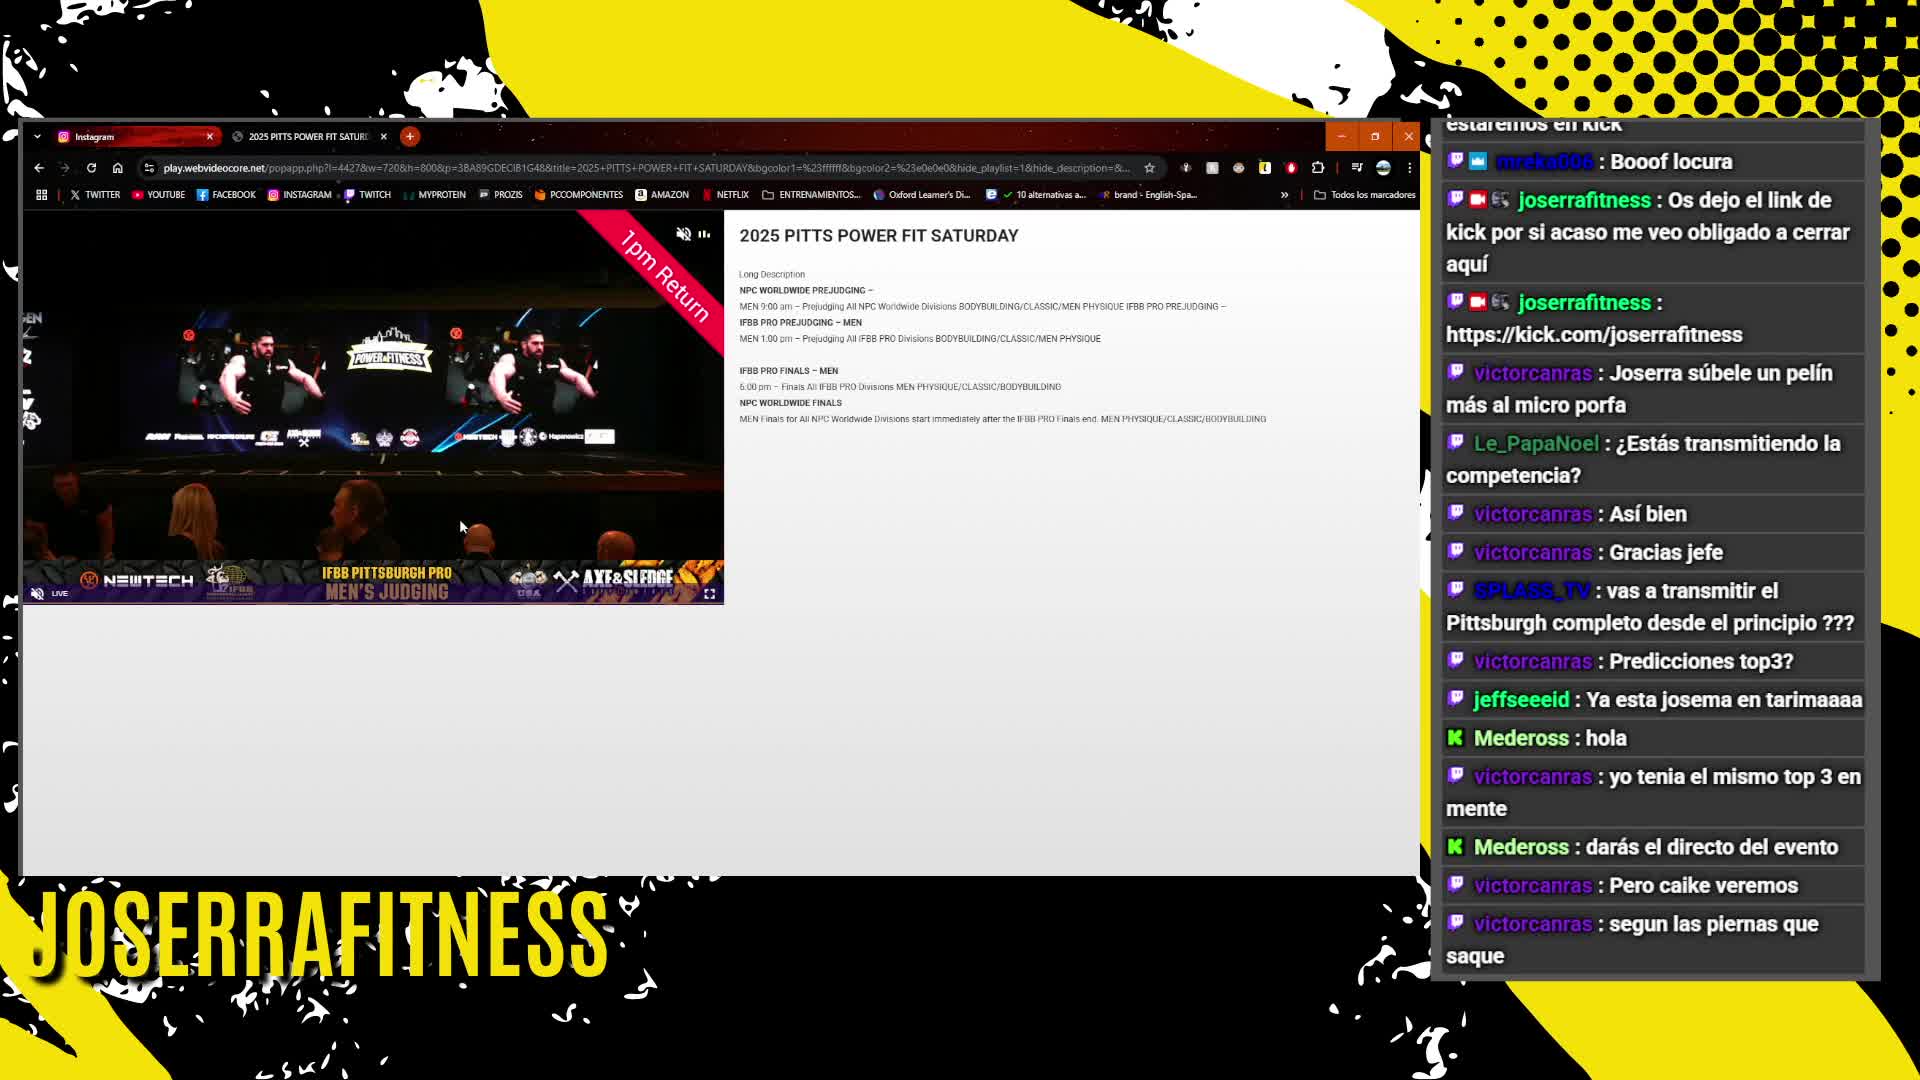Unmute video using top-right speaker icon
The width and height of the screenshot is (1920, 1080).
(x=683, y=234)
